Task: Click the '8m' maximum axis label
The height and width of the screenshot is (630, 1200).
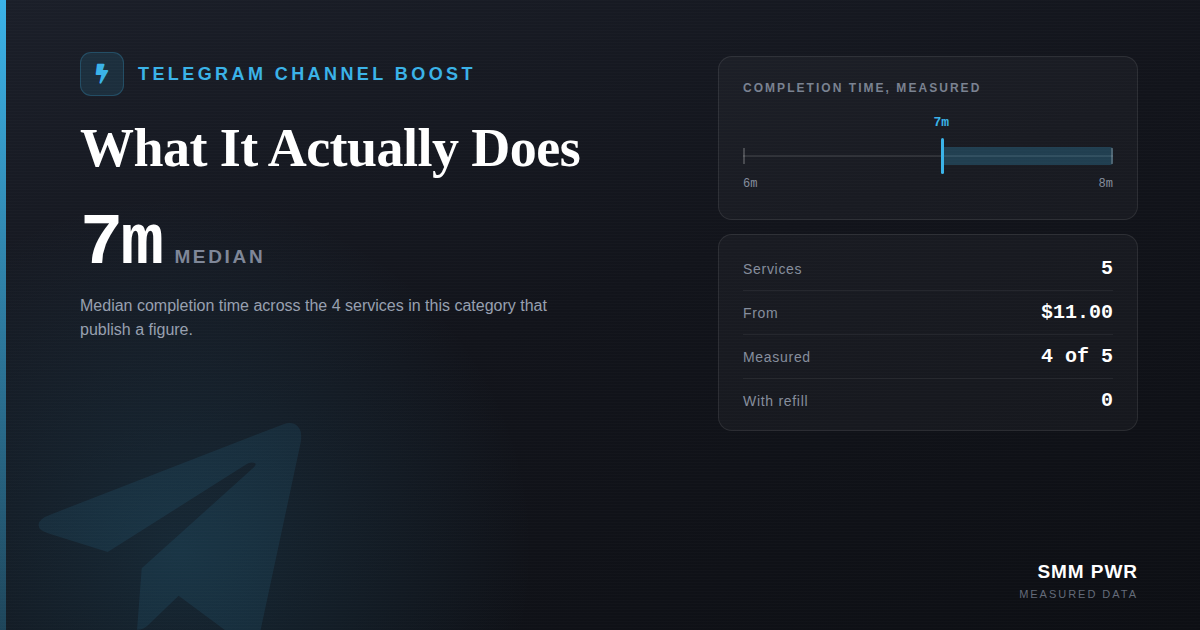Action: [1105, 183]
